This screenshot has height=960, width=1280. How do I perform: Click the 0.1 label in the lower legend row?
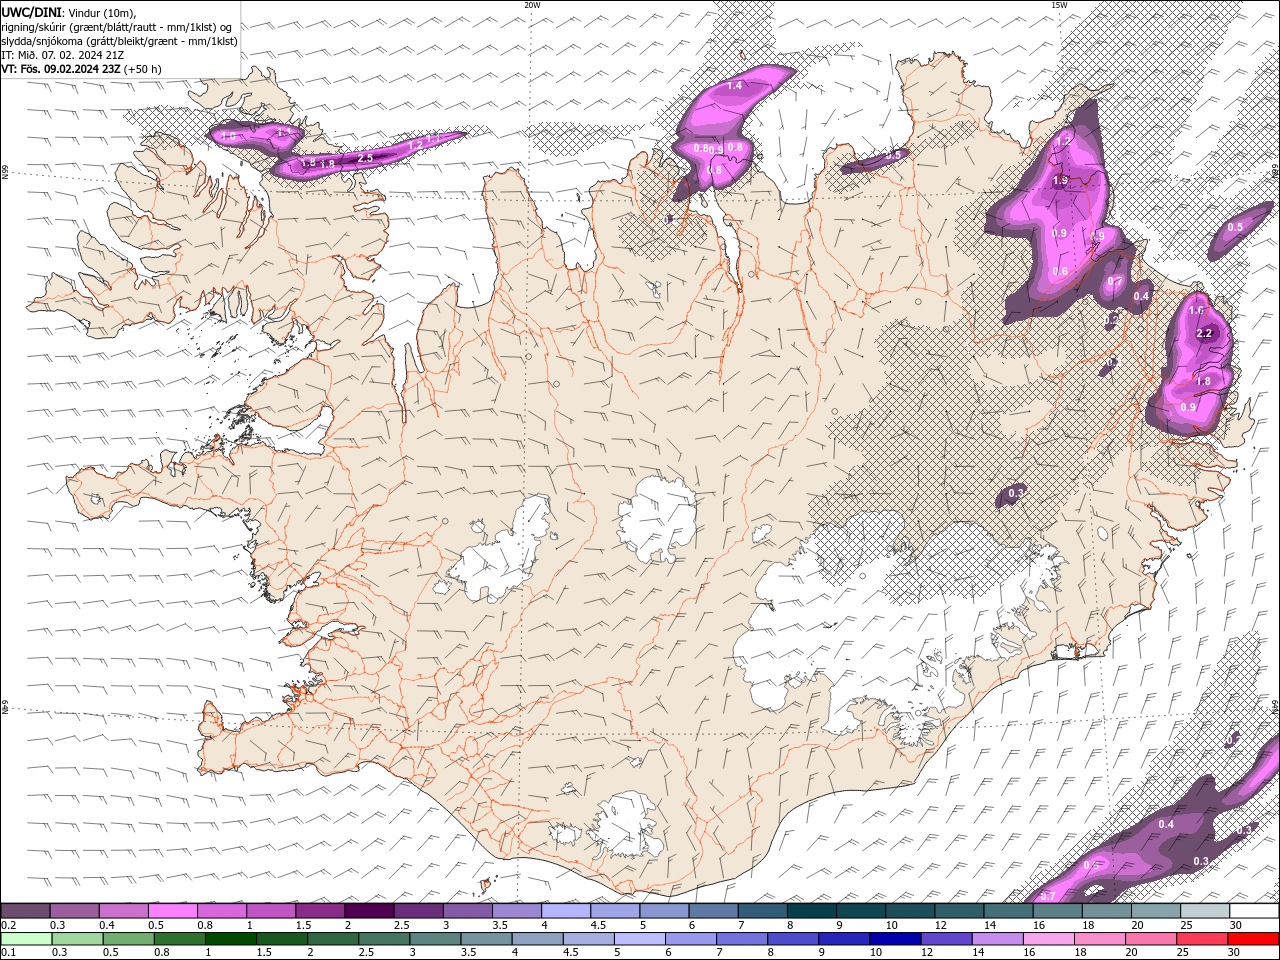click(x=9, y=953)
